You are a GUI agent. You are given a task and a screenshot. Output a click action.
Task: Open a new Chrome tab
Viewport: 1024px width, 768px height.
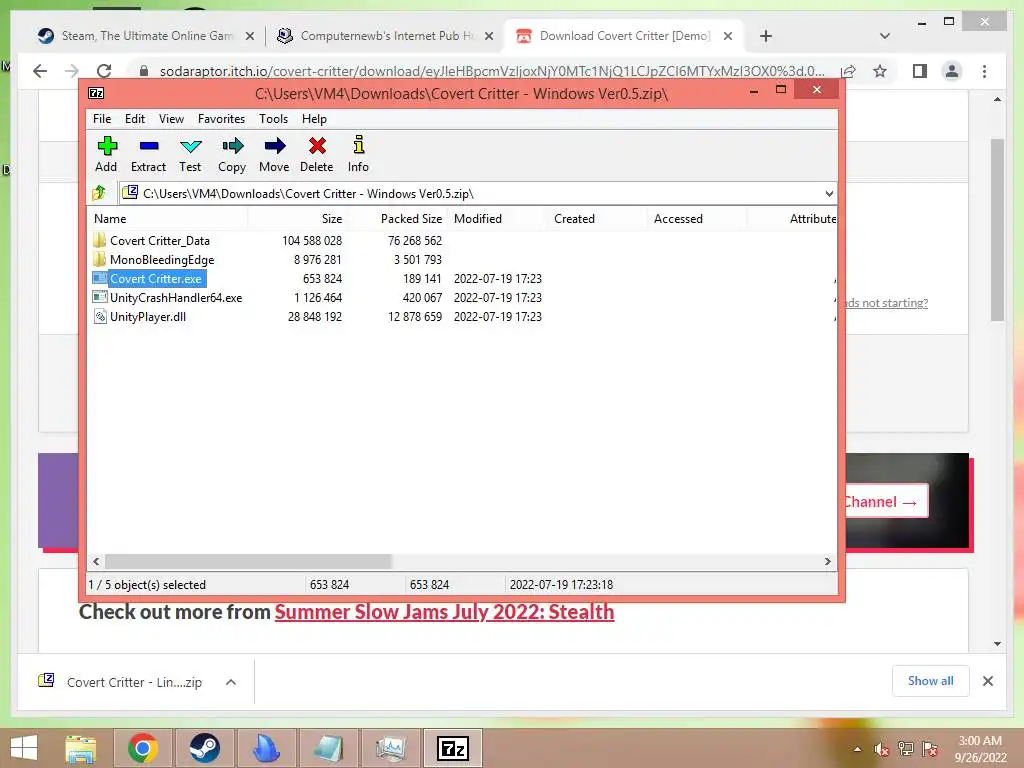tap(766, 36)
